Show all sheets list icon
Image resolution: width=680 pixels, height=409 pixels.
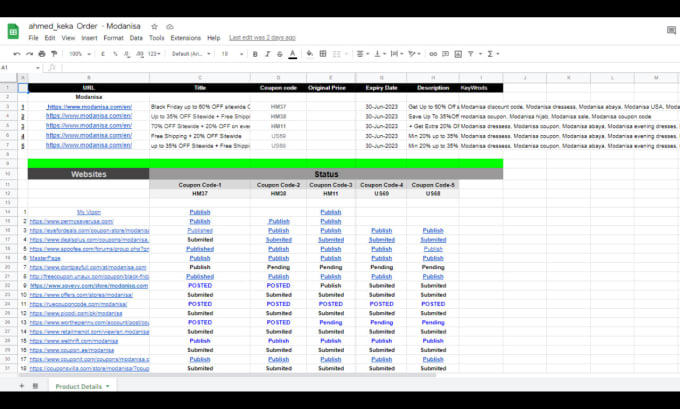[36, 386]
